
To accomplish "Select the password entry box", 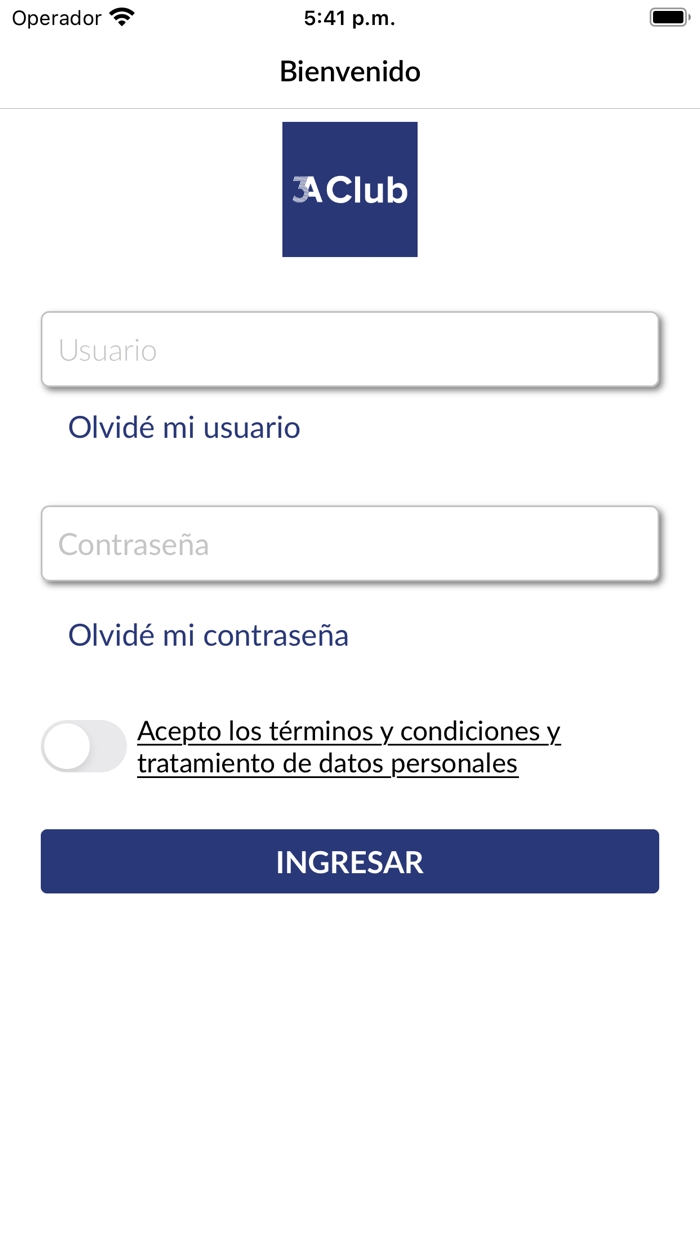I will coord(349,544).
